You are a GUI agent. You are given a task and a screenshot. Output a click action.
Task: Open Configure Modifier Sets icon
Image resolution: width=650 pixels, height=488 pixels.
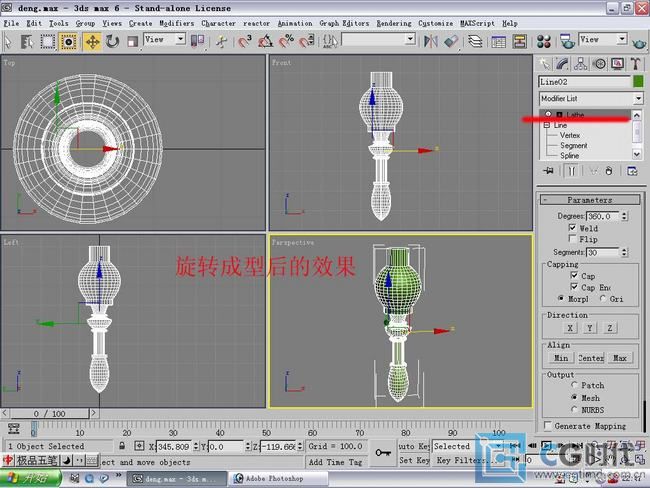[632, 171]
